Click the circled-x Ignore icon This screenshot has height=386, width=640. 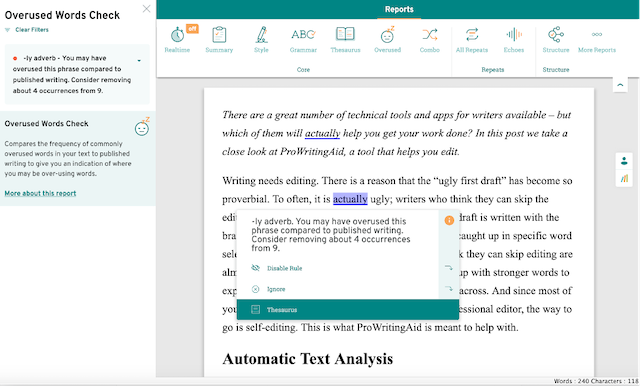256,289
